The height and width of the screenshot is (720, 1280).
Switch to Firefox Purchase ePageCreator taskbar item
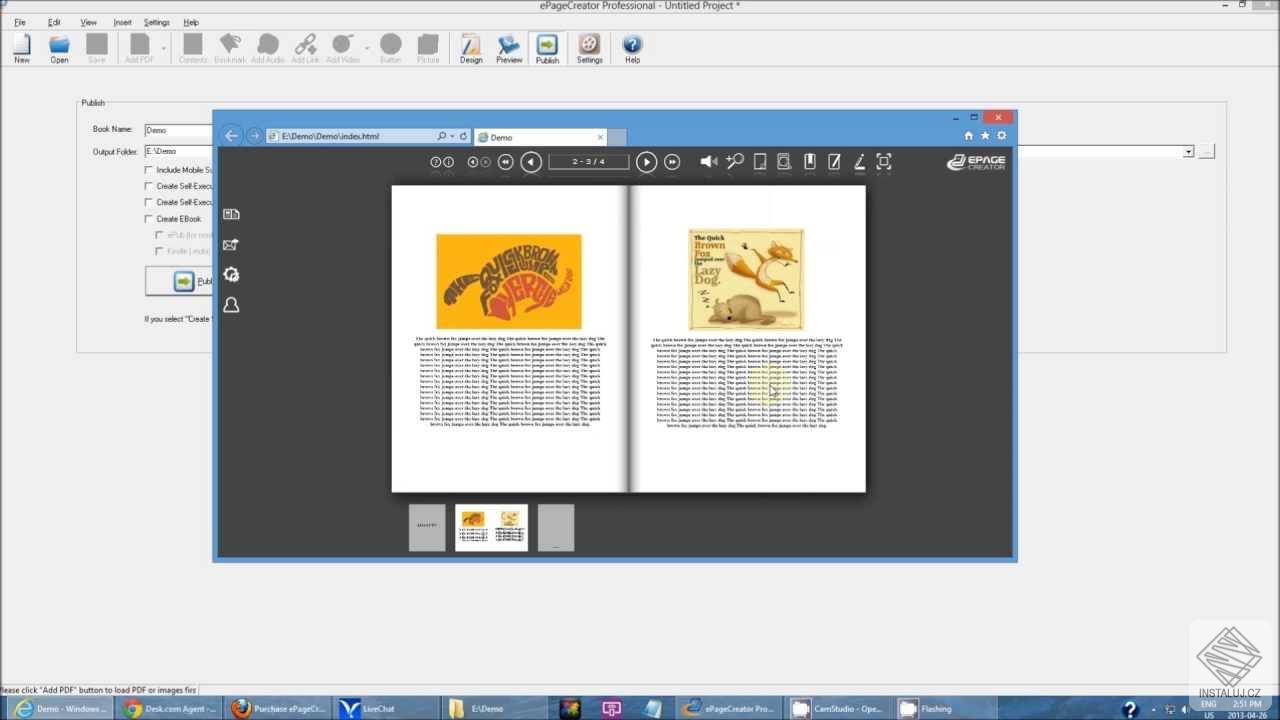click(x=278, y=708)
